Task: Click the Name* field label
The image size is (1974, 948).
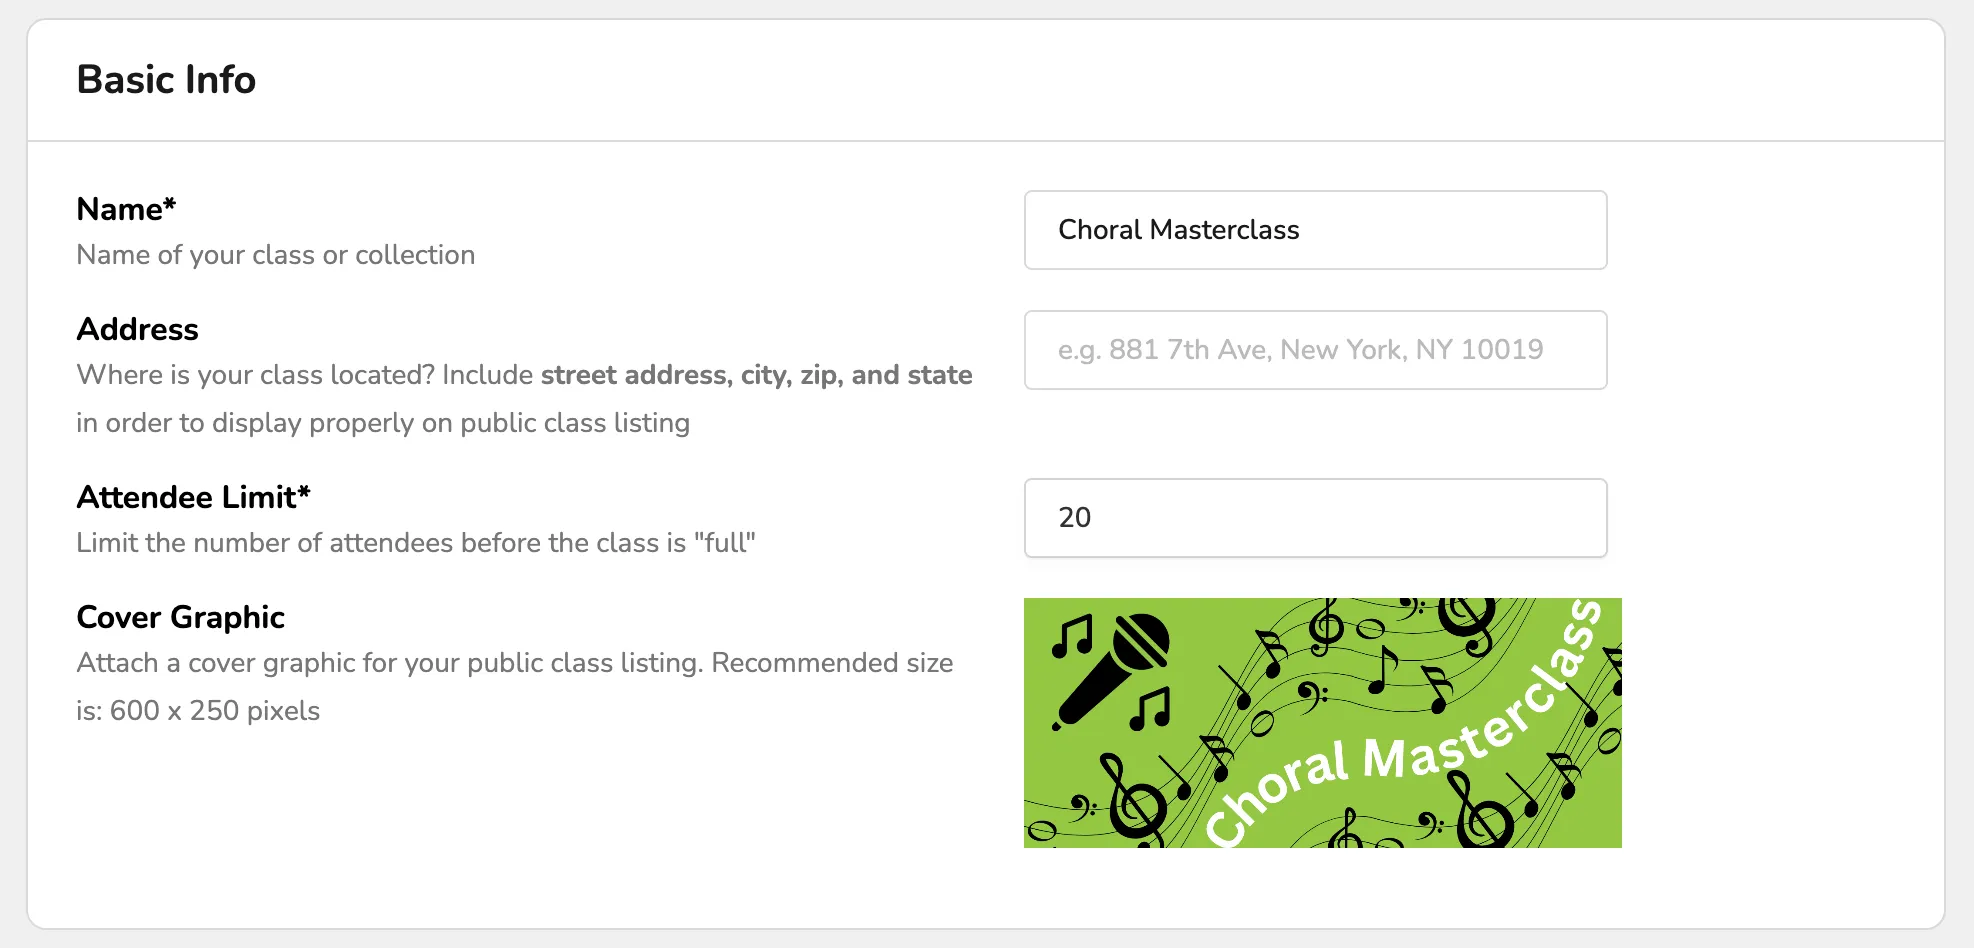Action: (x=126, y=209)
